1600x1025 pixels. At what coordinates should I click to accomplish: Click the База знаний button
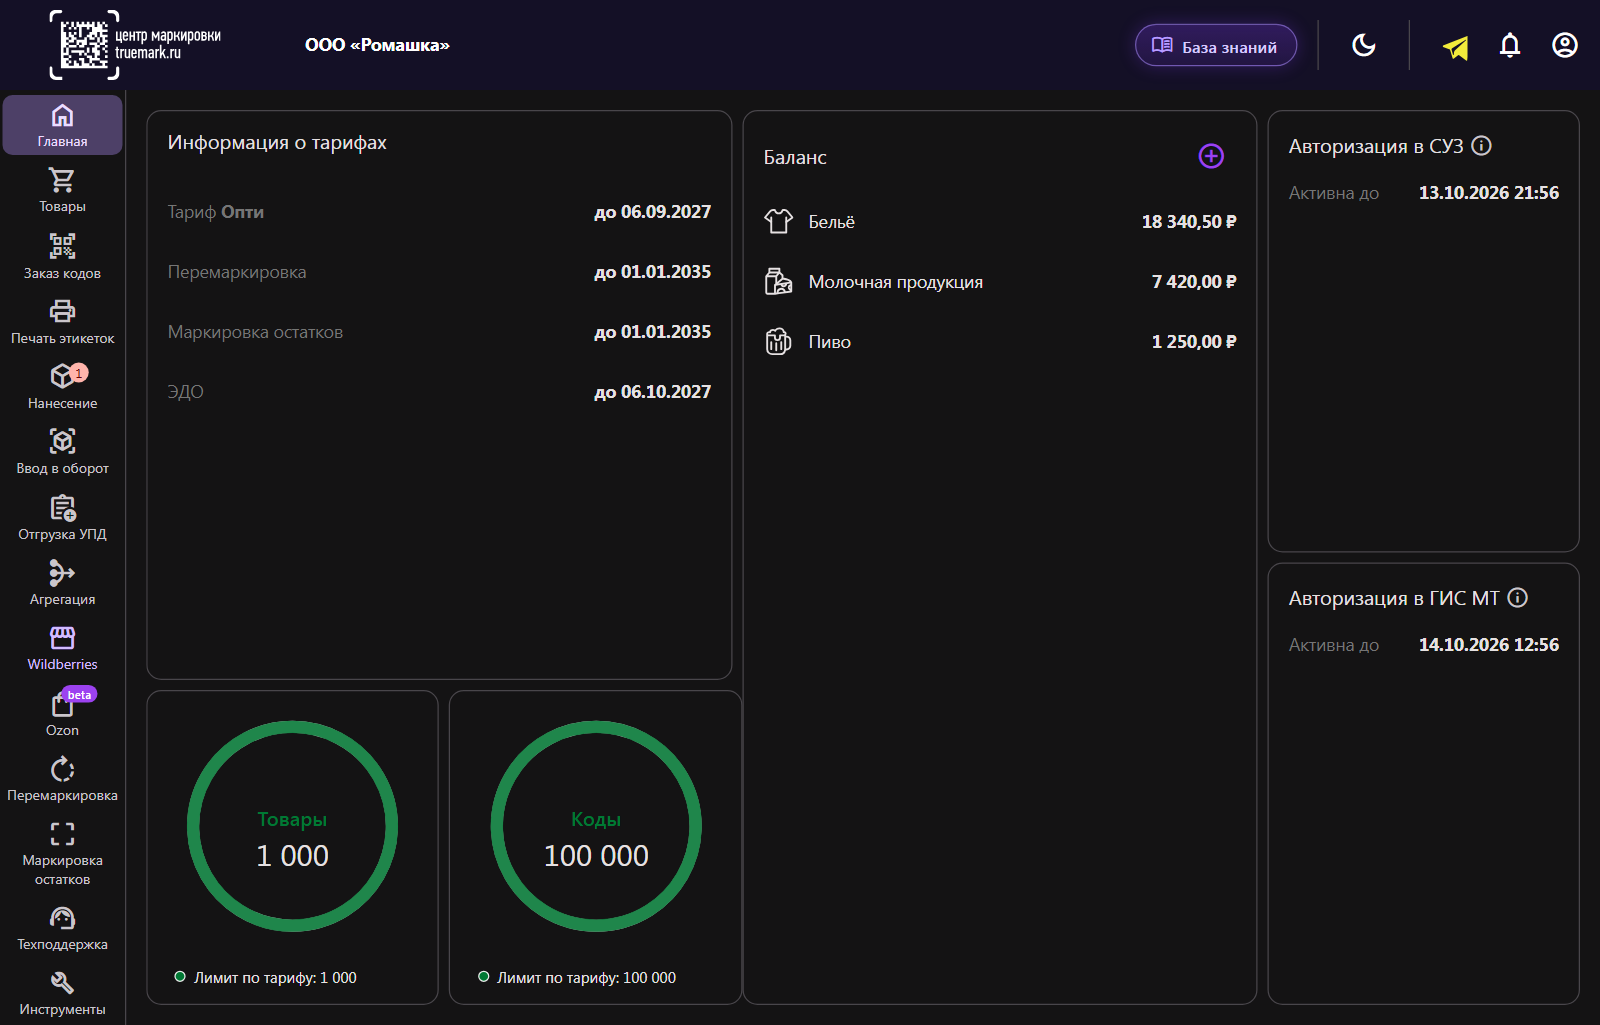pyautogui.click(x=1216, y=46)
